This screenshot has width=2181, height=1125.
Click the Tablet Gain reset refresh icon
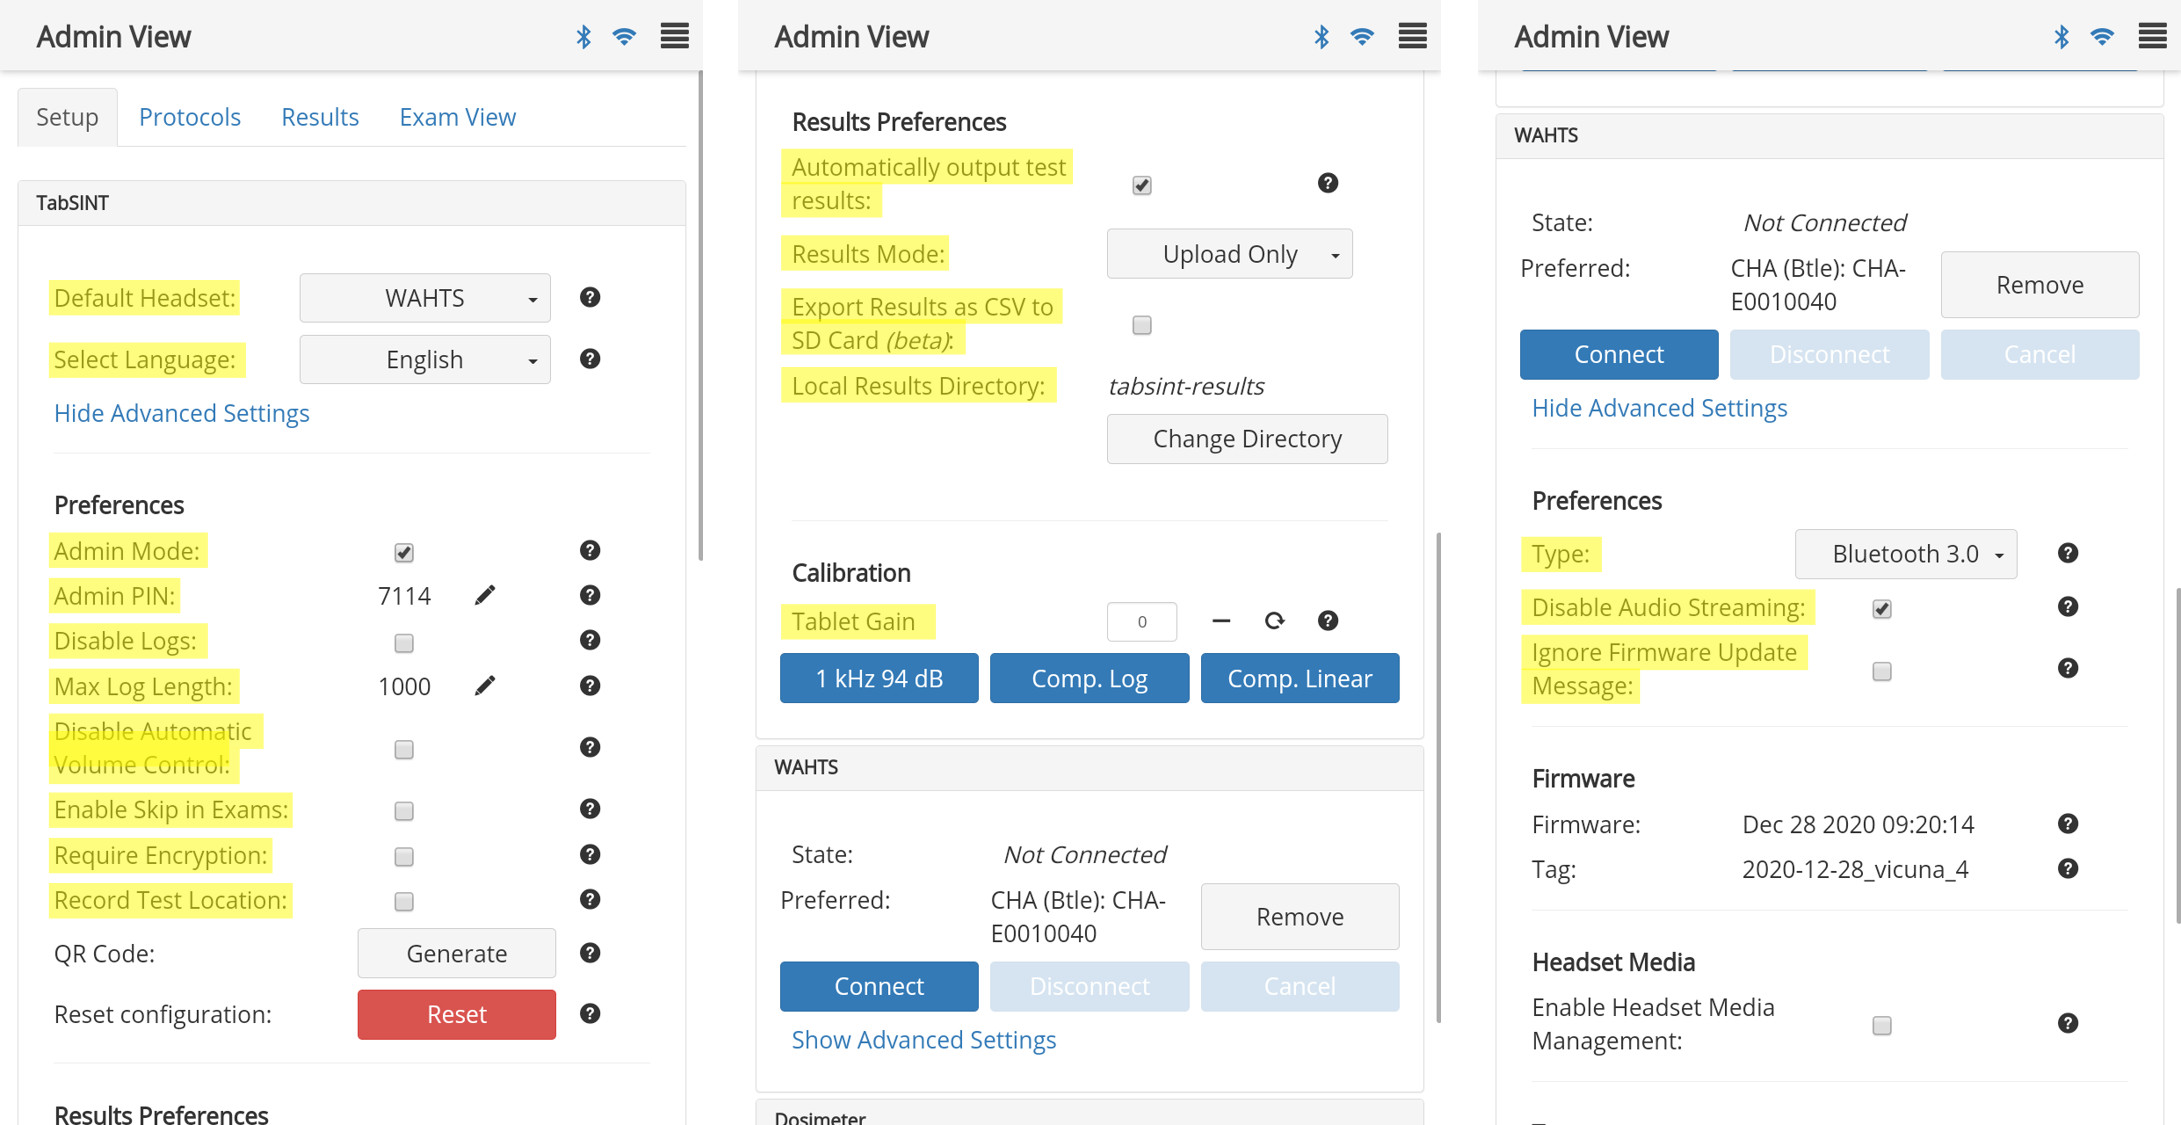(1274, 621)
